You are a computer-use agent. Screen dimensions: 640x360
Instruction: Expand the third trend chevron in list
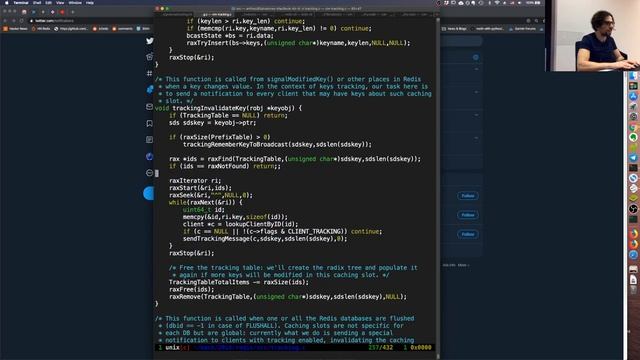point(476,115)
